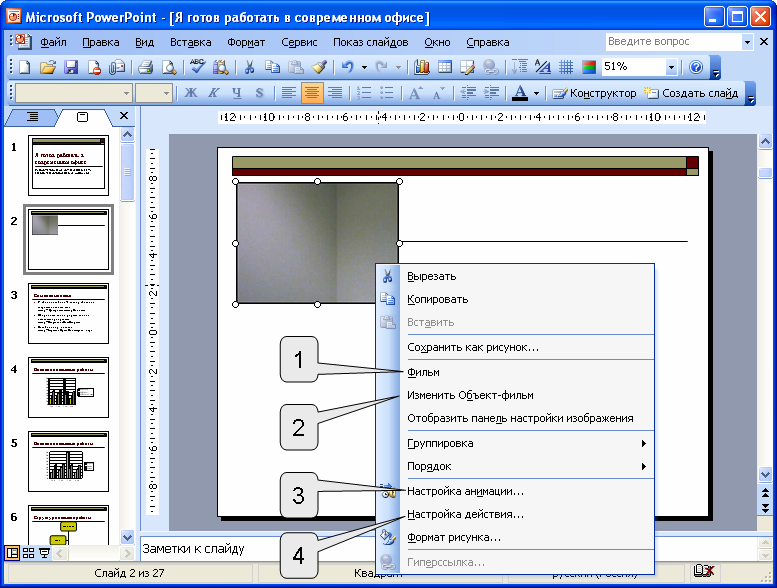
Task: Expand the Порядок submenu
Action: point(528,466)
